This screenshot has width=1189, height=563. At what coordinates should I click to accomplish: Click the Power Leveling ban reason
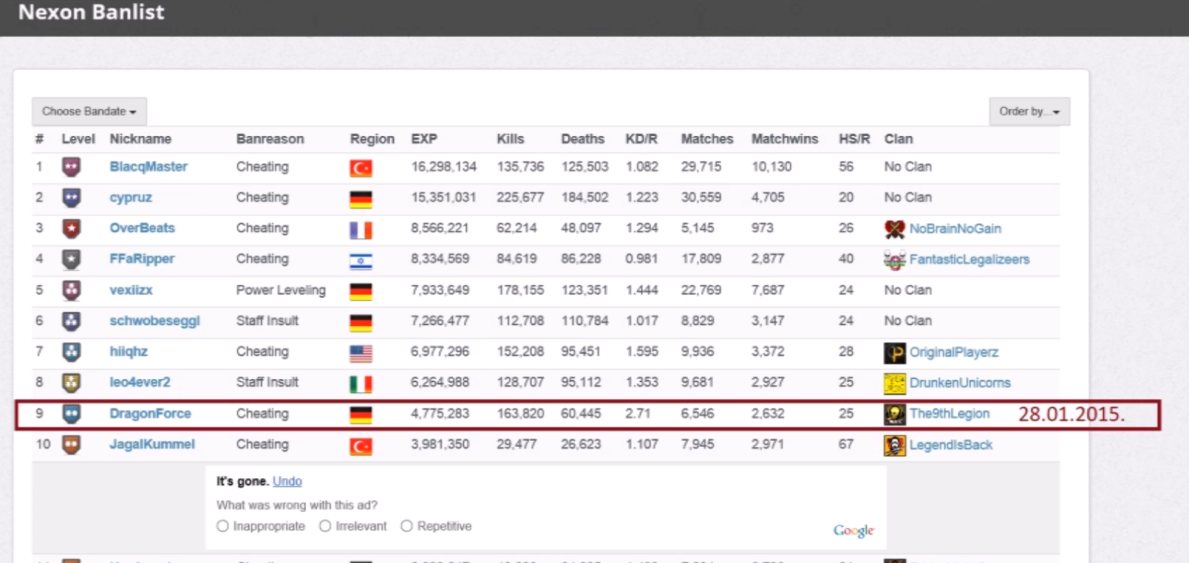pyautogui.click(x=281, y=290)
